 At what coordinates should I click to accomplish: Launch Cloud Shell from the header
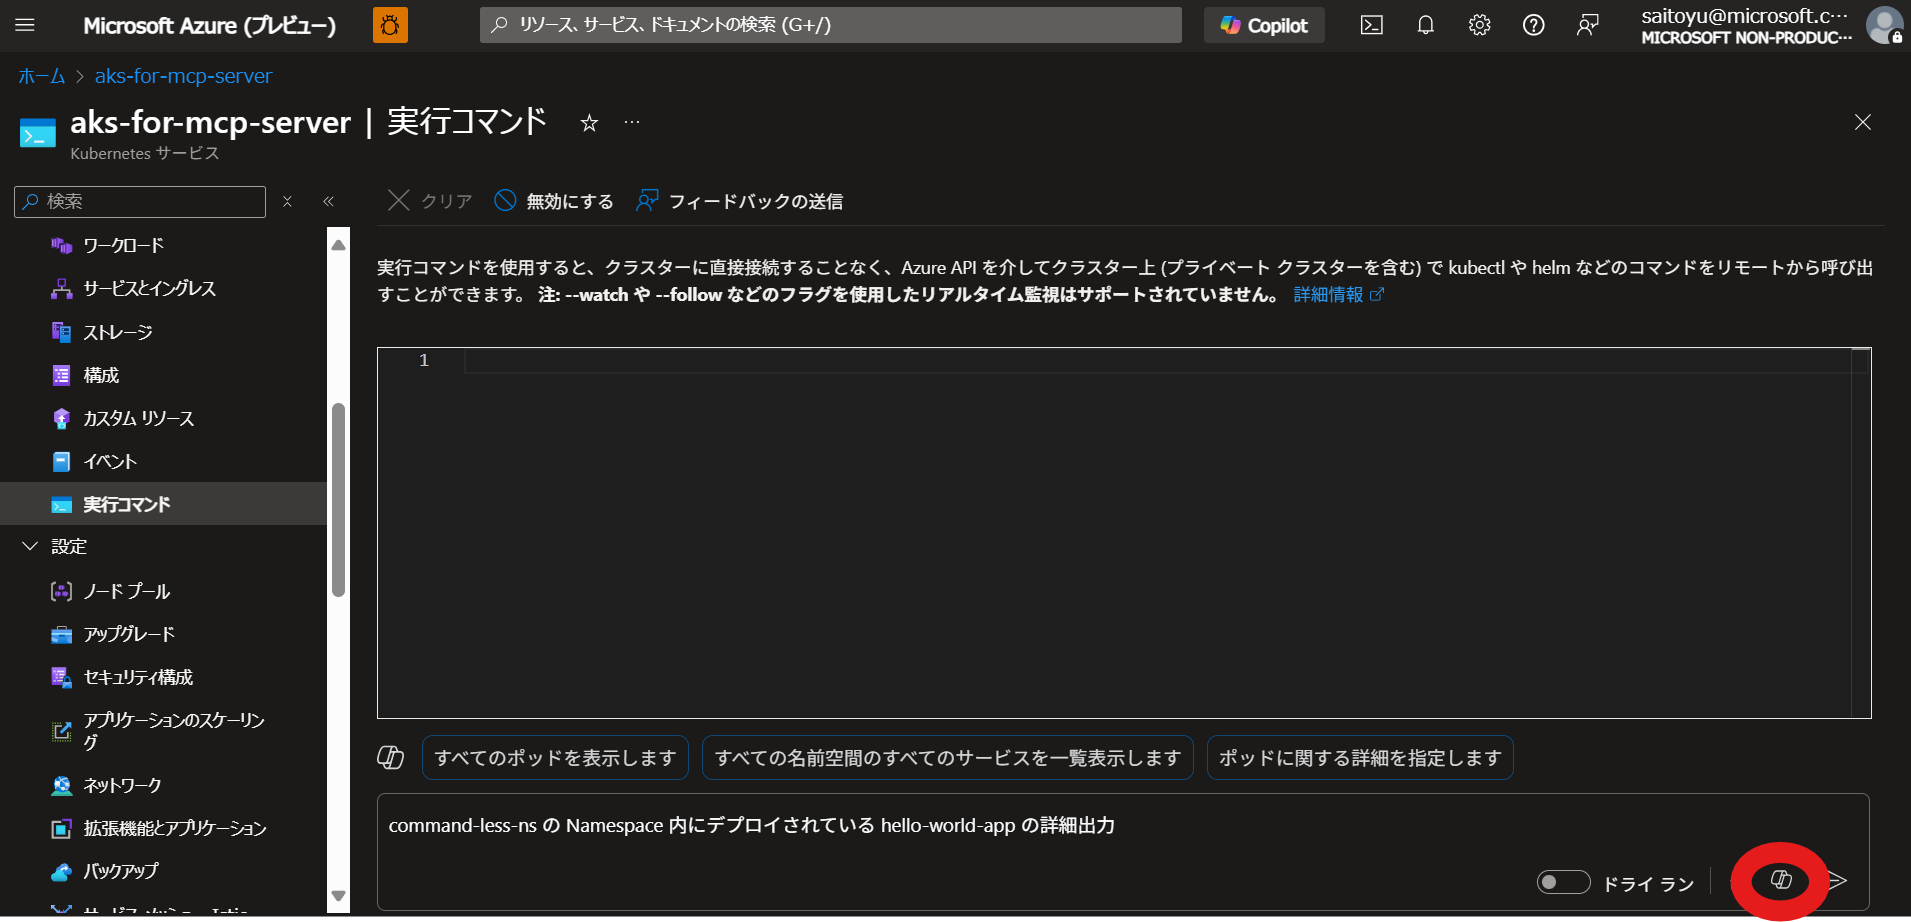click(1372, 25)
